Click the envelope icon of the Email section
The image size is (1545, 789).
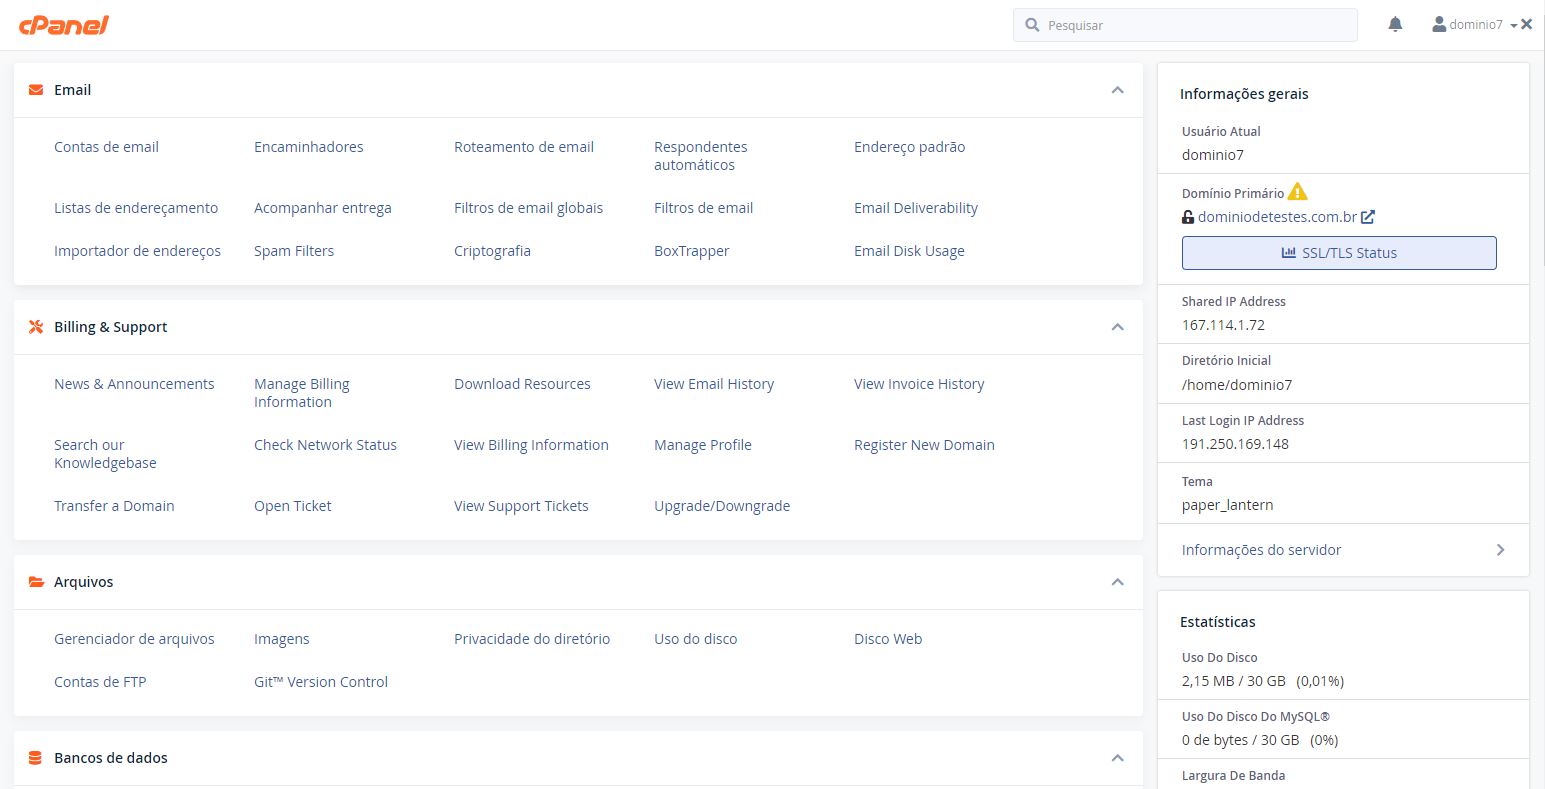tap(35, 89)
